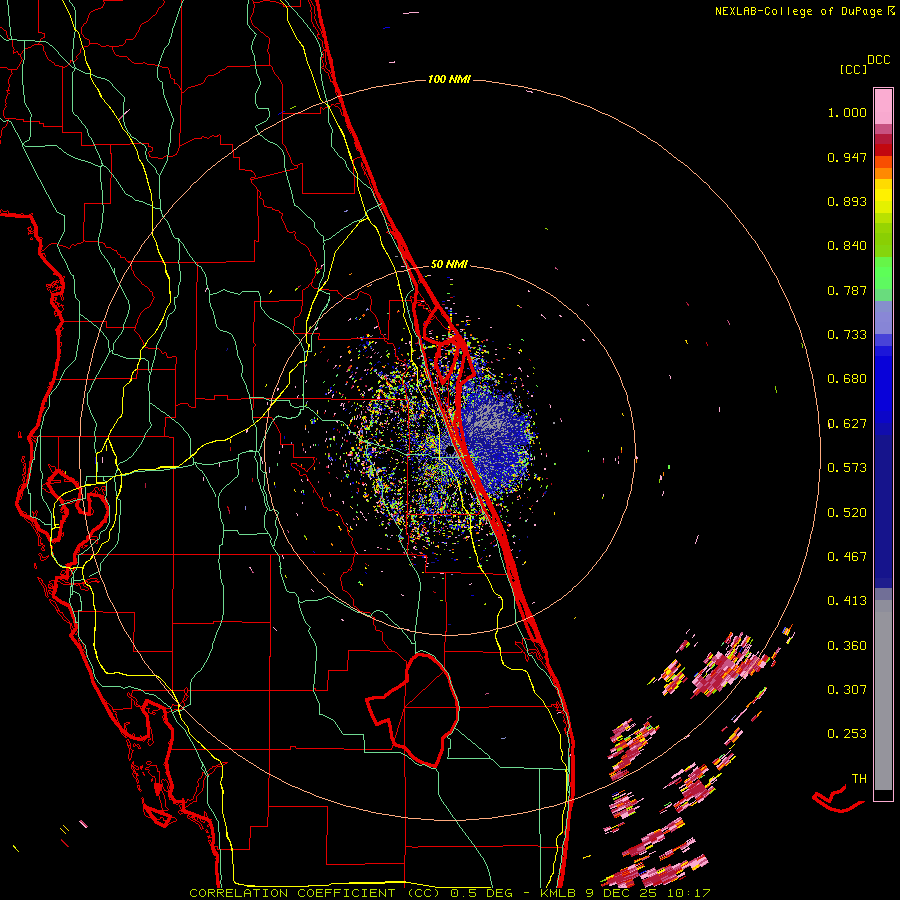Screen dimensions: 900x900
Task: Click the Lake Okeechobee red outline
Action: (x=413, y=710)
